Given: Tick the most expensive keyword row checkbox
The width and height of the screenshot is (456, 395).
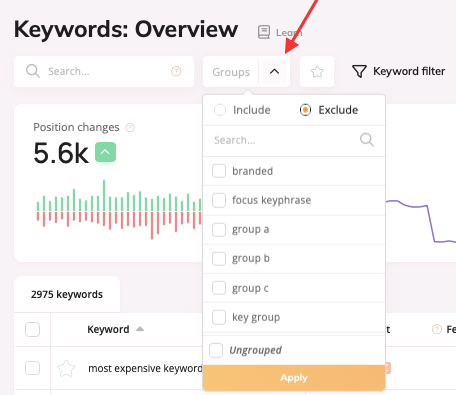Looking at the screenshot, I should tap(32, 368).
